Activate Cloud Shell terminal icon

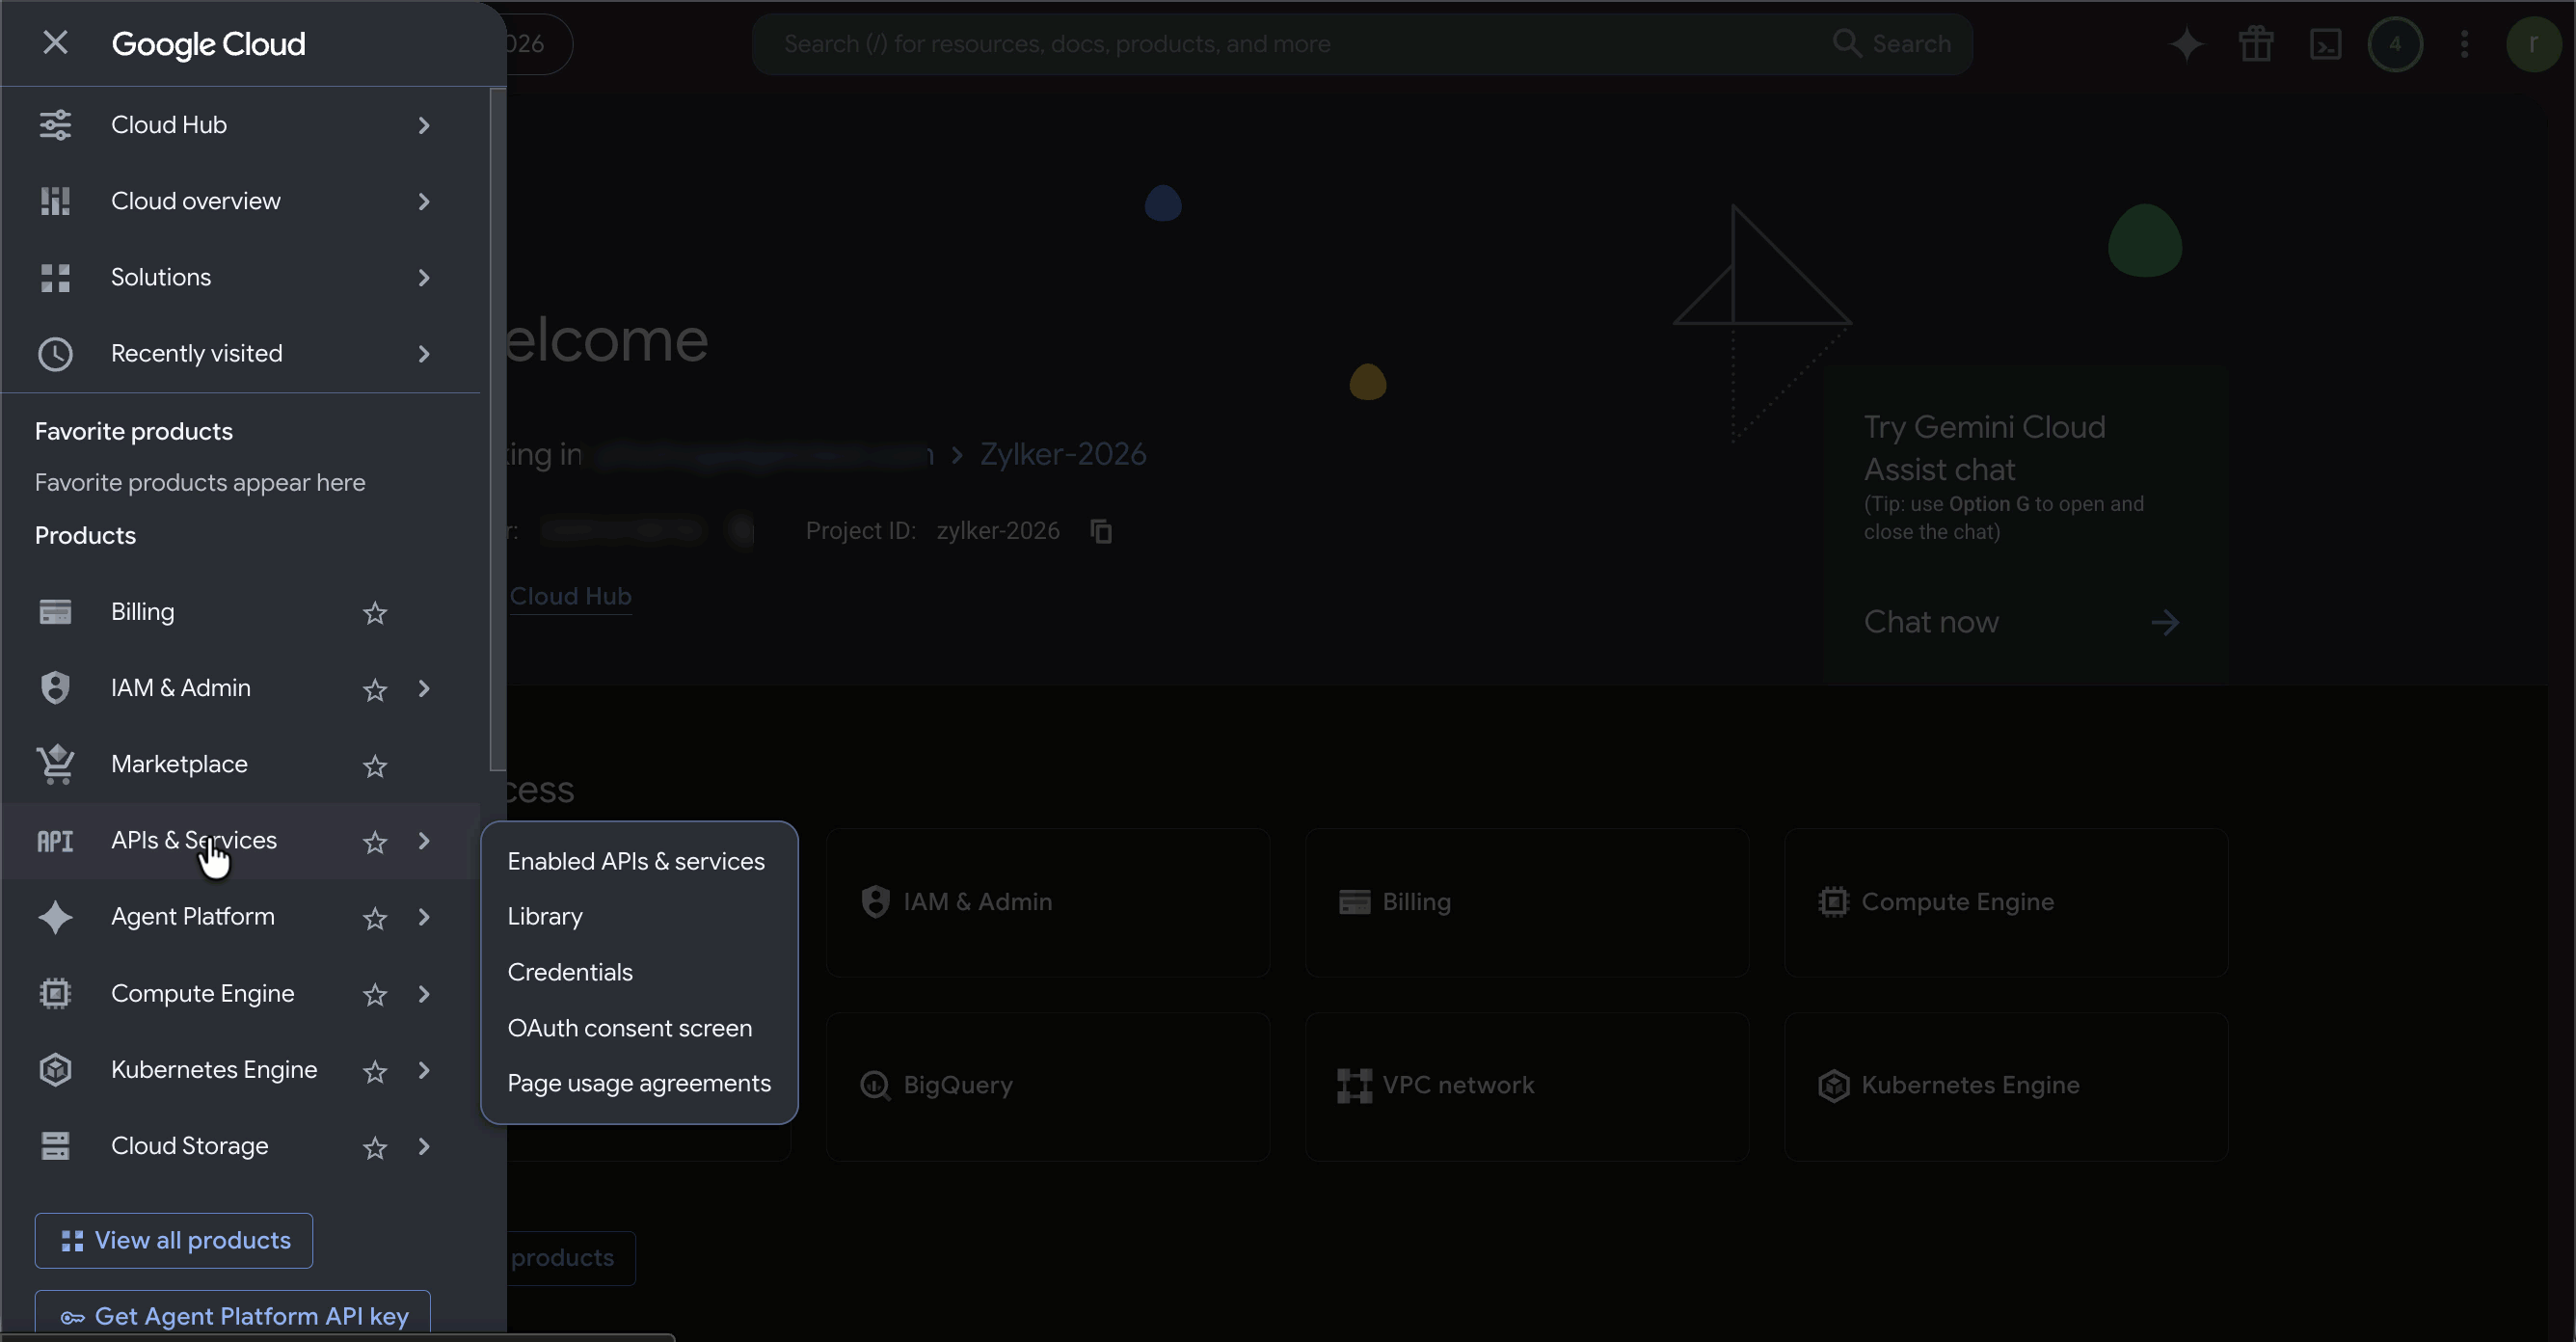coord(2326,44)
